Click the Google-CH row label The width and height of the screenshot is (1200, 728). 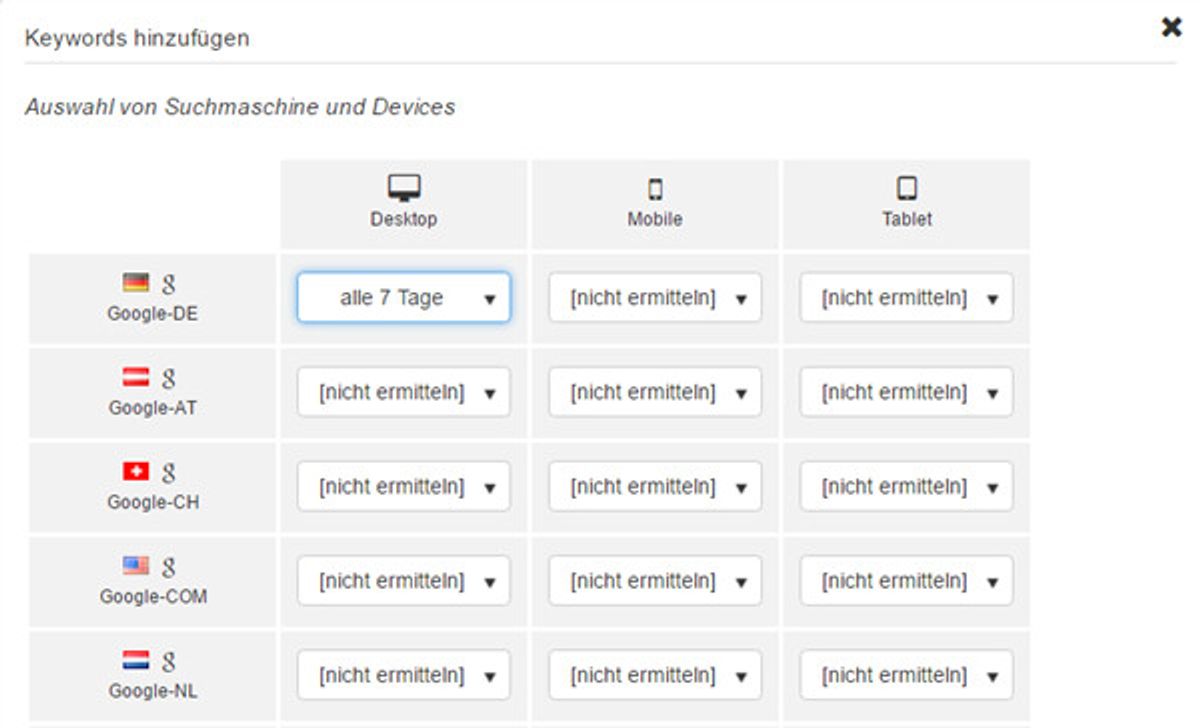153,502
